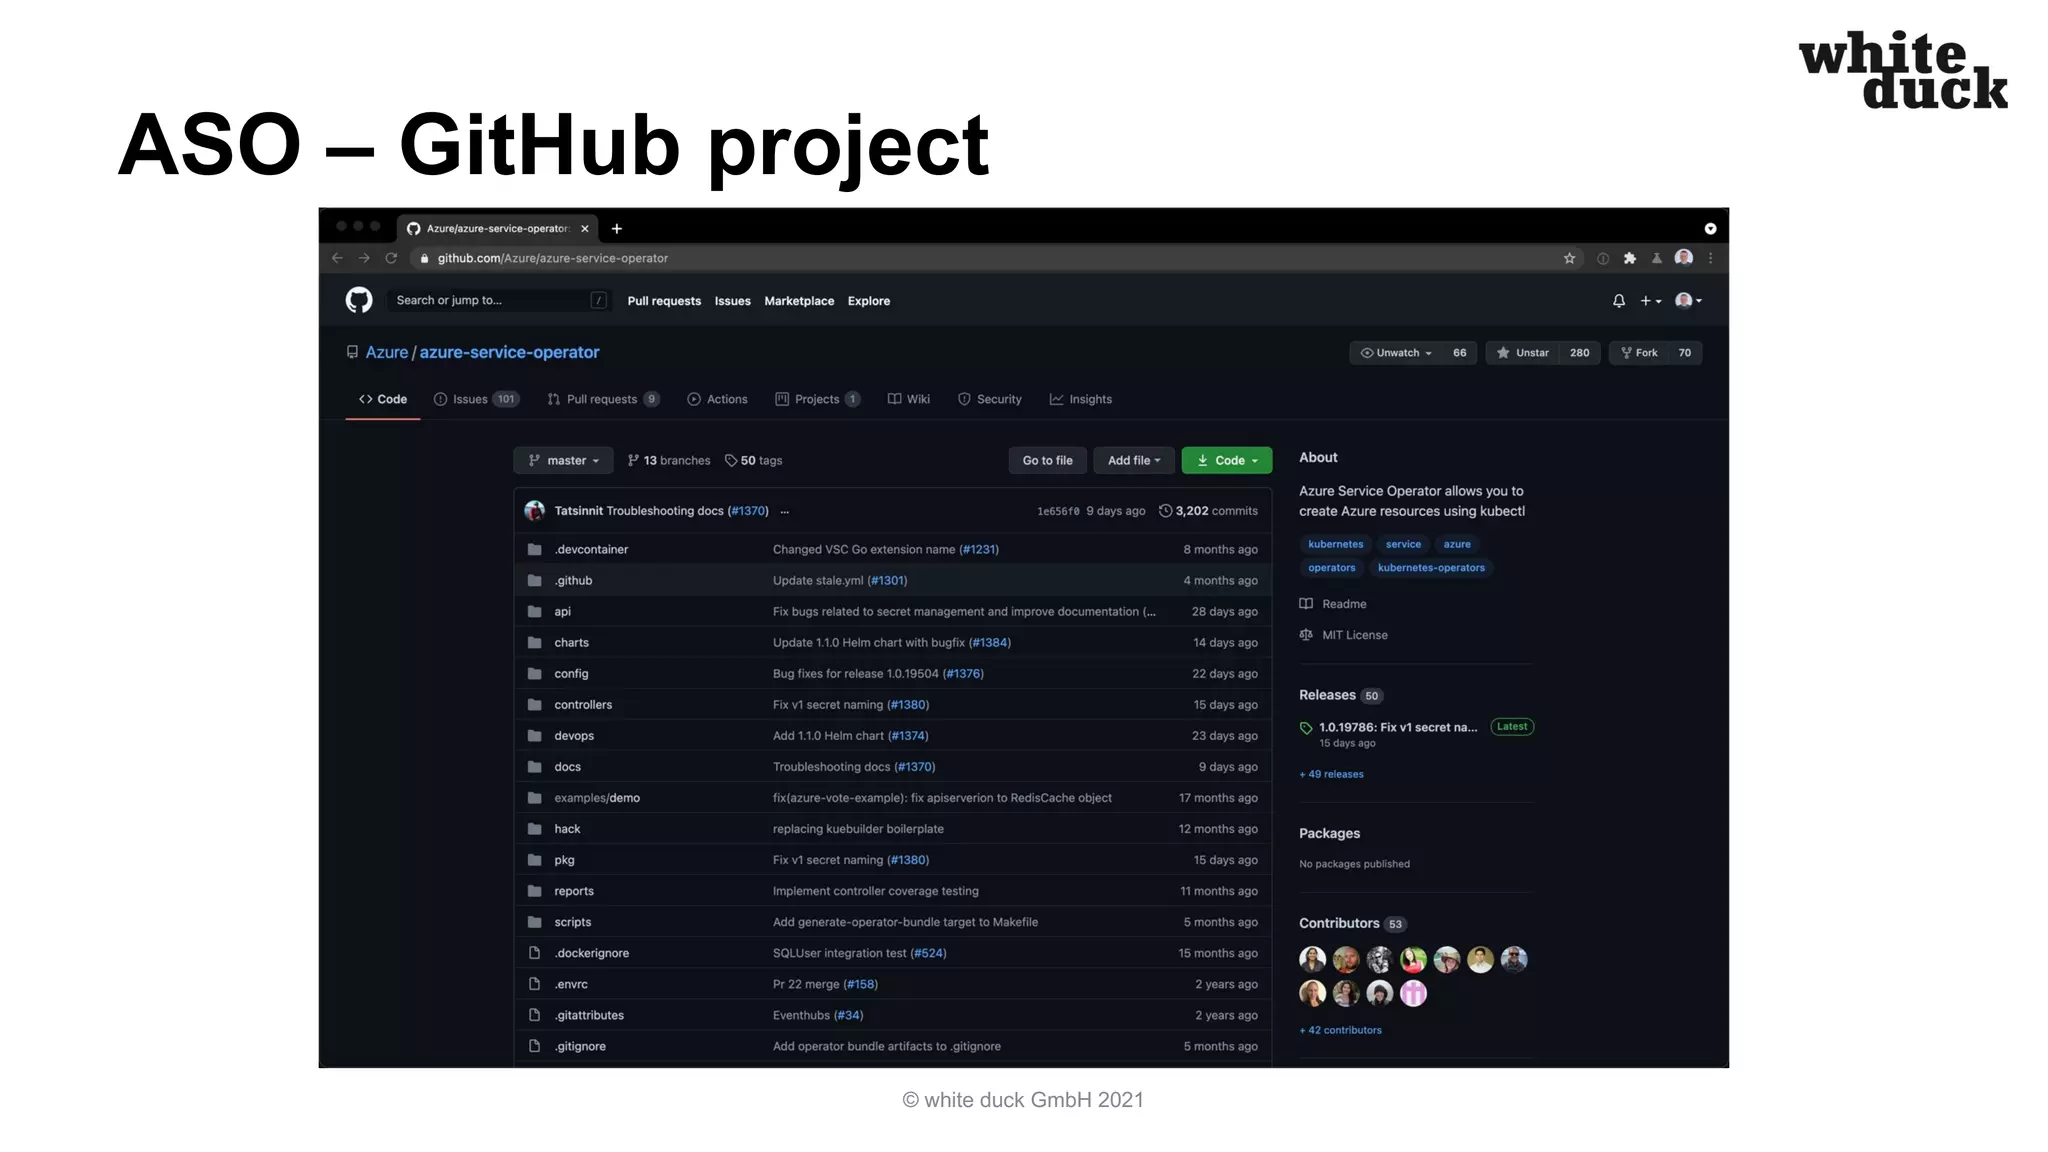View watchers count 66
This screenshot has height=1152, width=2048.
tap(1460, 353)
